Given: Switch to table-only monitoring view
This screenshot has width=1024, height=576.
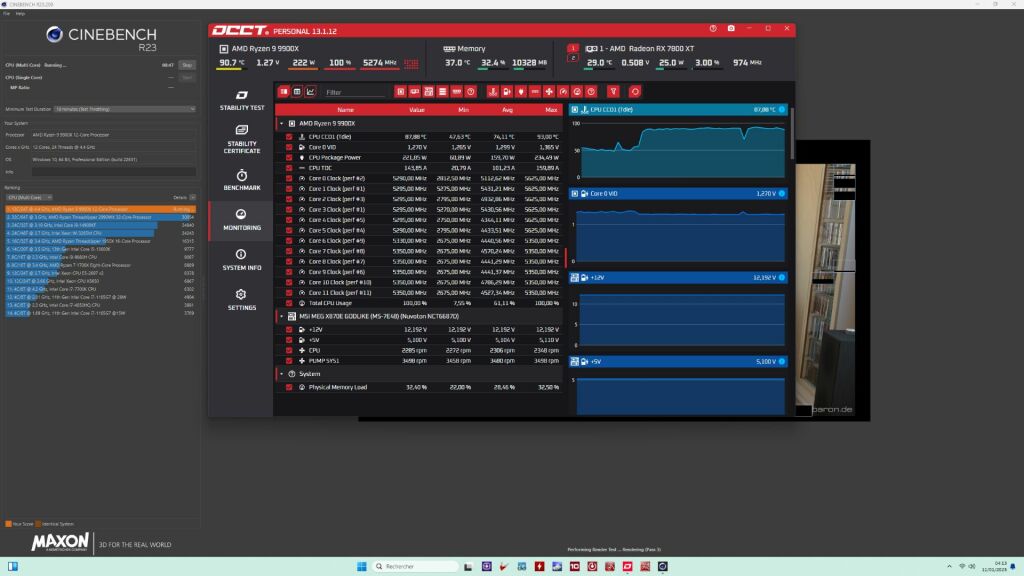Looking at the screenshot, I should coord(297,92).
